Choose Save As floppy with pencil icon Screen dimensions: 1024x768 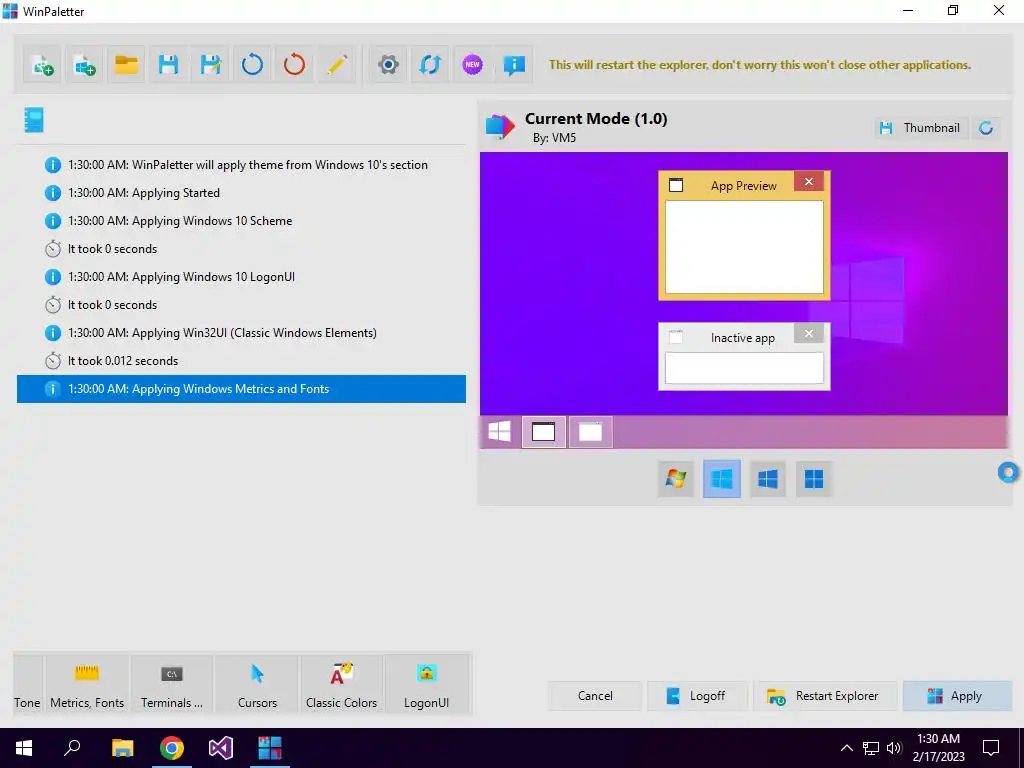click(210, 65)
